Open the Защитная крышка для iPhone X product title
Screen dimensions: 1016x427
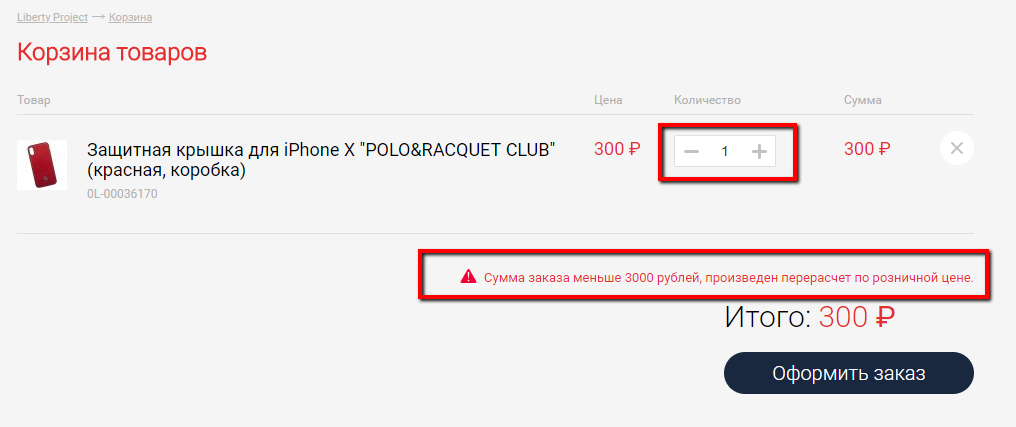(321, 160)
